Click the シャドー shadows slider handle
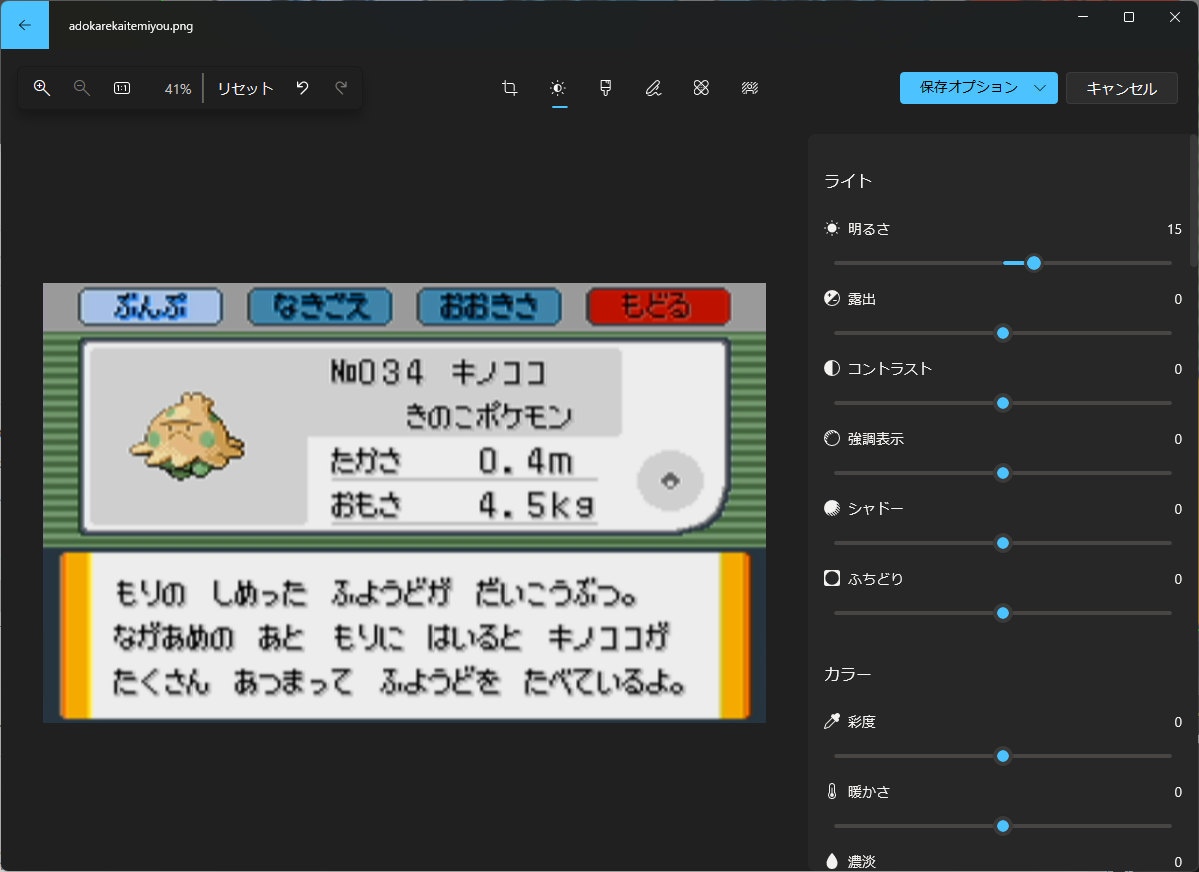Screen dimensions: 1199x872 click(x=1003, y=543)
